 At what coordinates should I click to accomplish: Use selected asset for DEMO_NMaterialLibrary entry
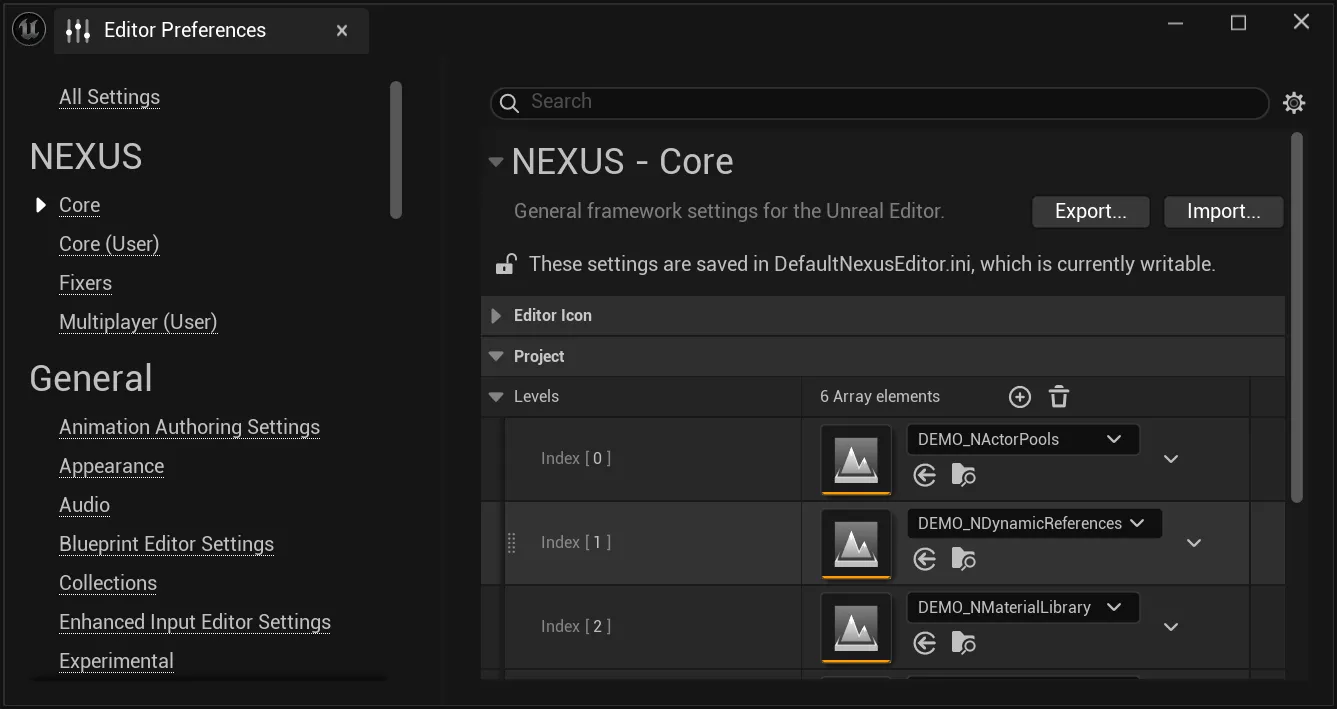[923, 643]
